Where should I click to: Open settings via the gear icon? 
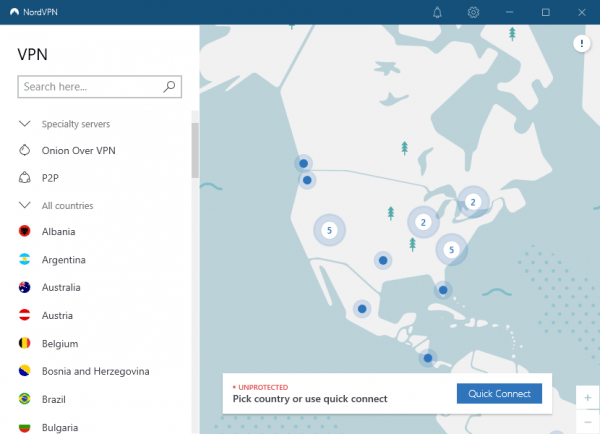(x=474, y=12)
